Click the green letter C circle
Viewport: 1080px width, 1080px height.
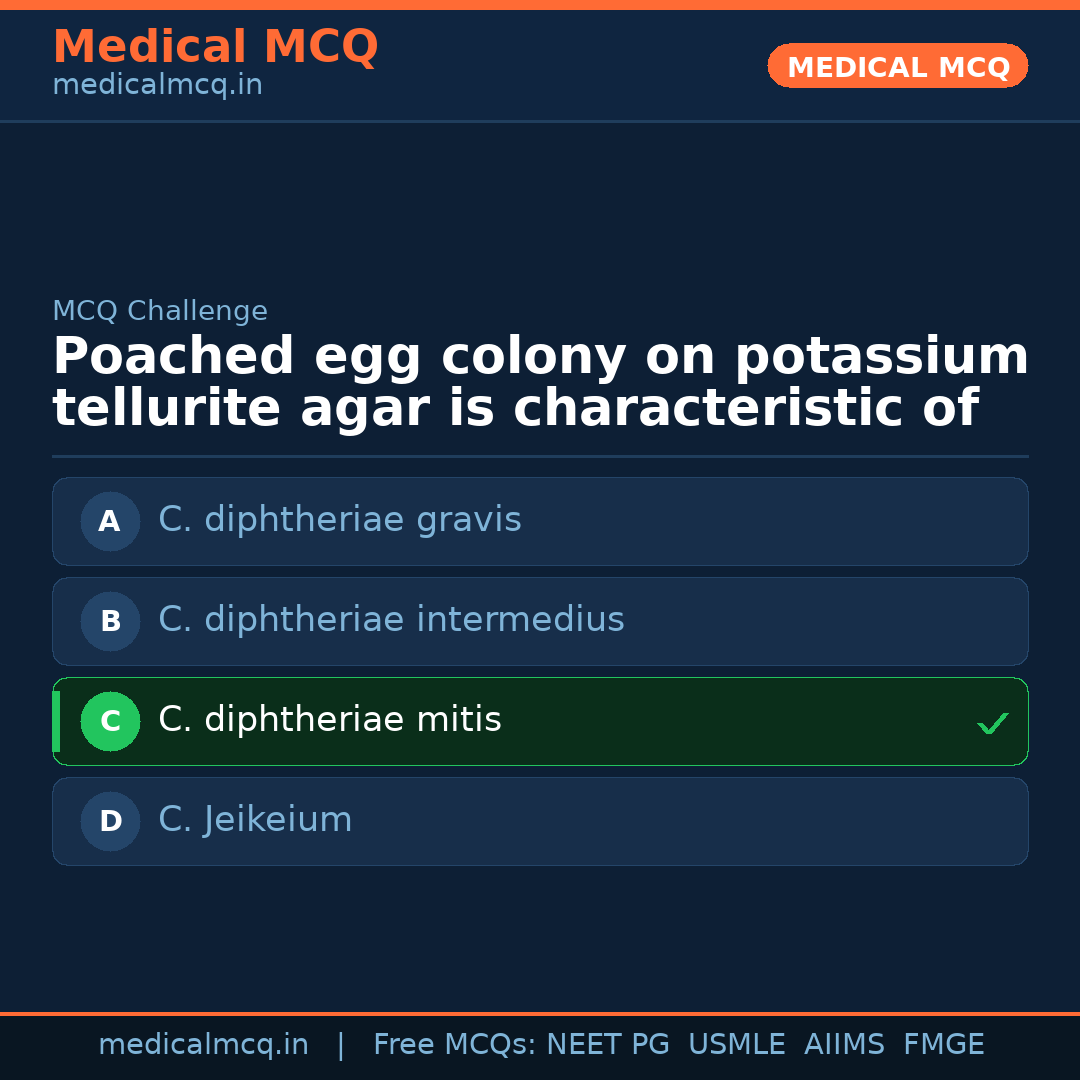coord(110,721)
